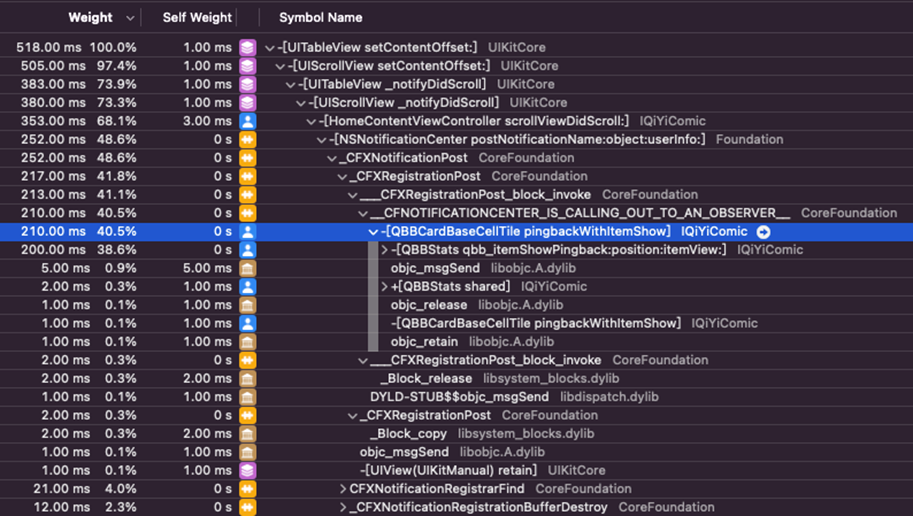Select the 1.00 ms objc_msgSend row under _CFXRegistrationPost

click(456, 453)
